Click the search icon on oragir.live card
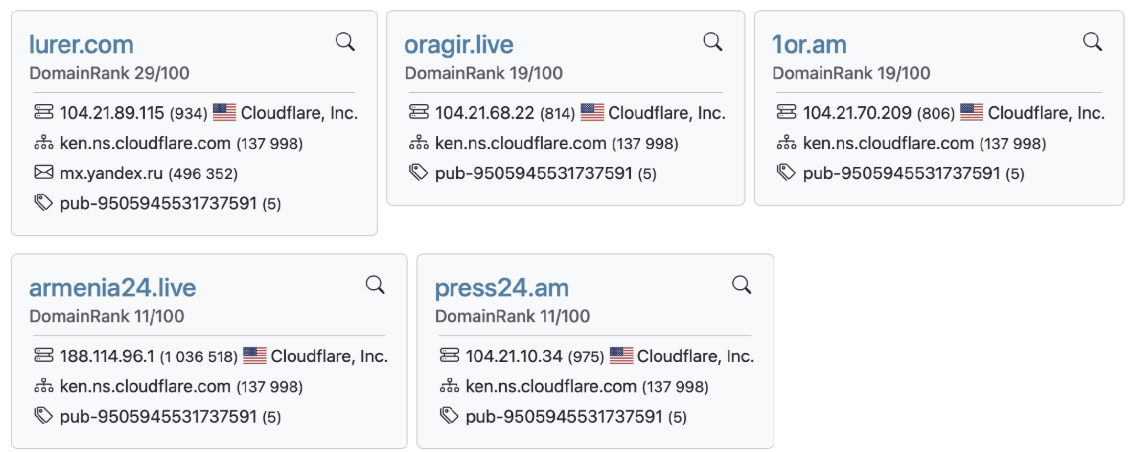 tap(713, 42)
